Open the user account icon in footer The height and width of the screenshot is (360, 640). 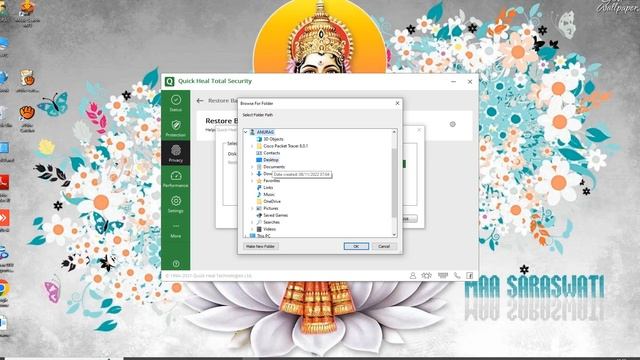(x=413, y=276)
